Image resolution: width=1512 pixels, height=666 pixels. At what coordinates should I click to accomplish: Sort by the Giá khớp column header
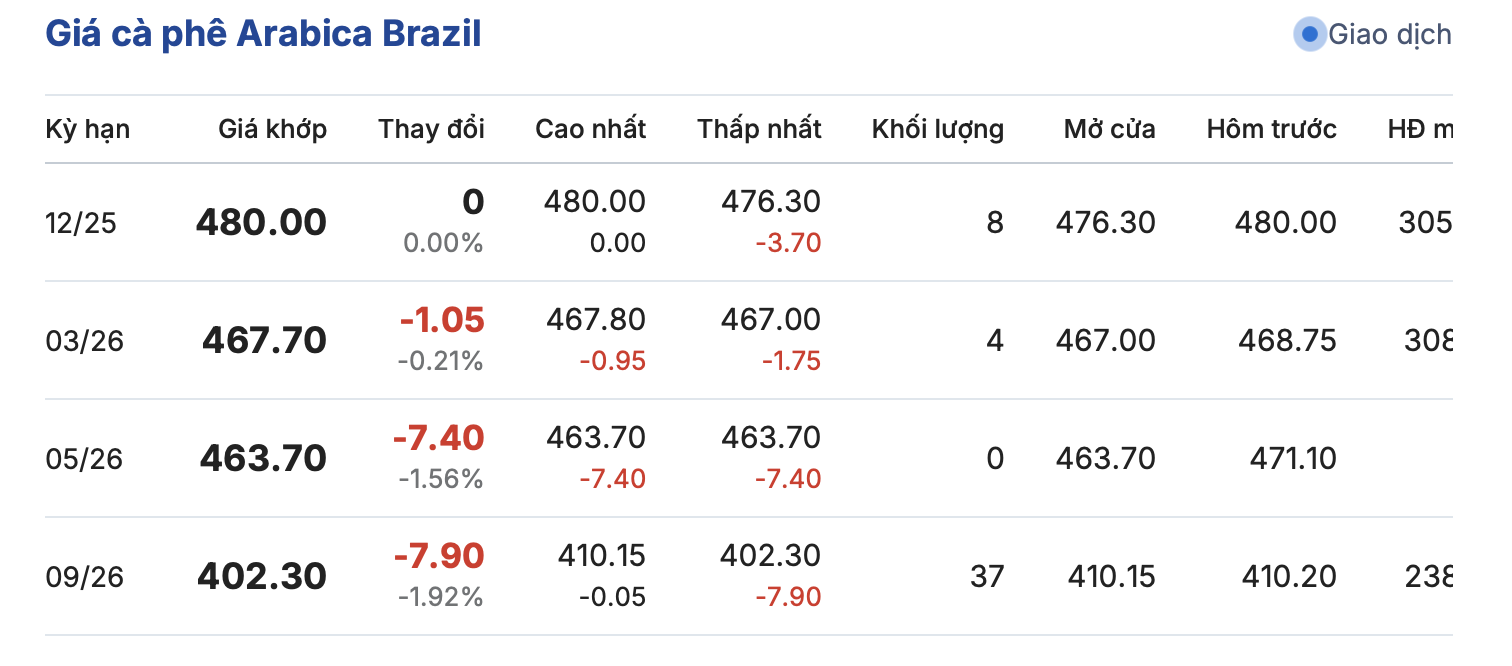click(272, 129)
